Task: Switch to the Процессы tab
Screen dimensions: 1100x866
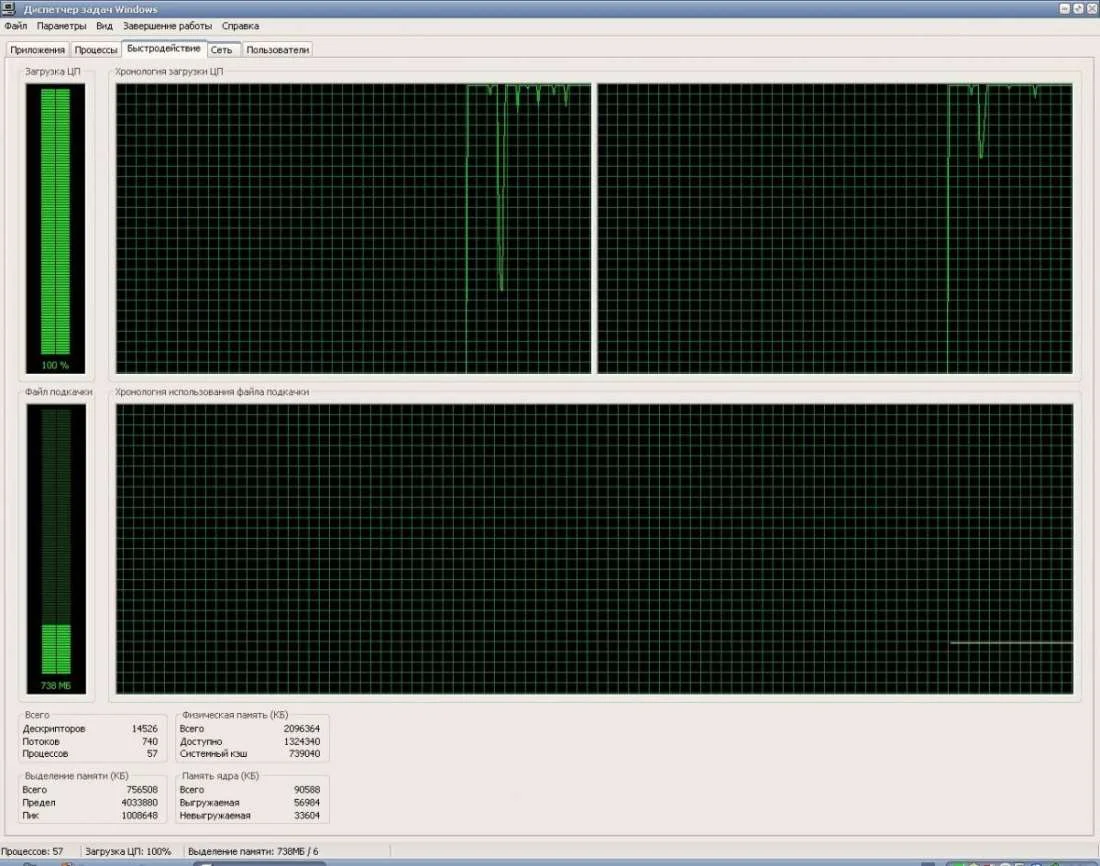Action: tap(95, 50)
